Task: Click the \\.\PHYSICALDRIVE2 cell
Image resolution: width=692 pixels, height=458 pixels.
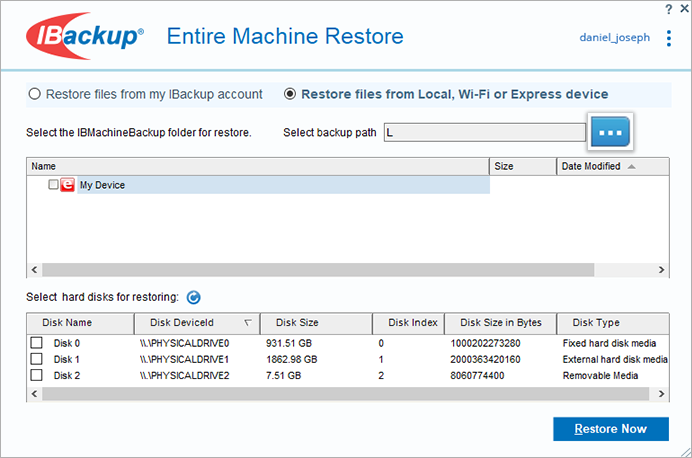Action: tap(184, 376)
